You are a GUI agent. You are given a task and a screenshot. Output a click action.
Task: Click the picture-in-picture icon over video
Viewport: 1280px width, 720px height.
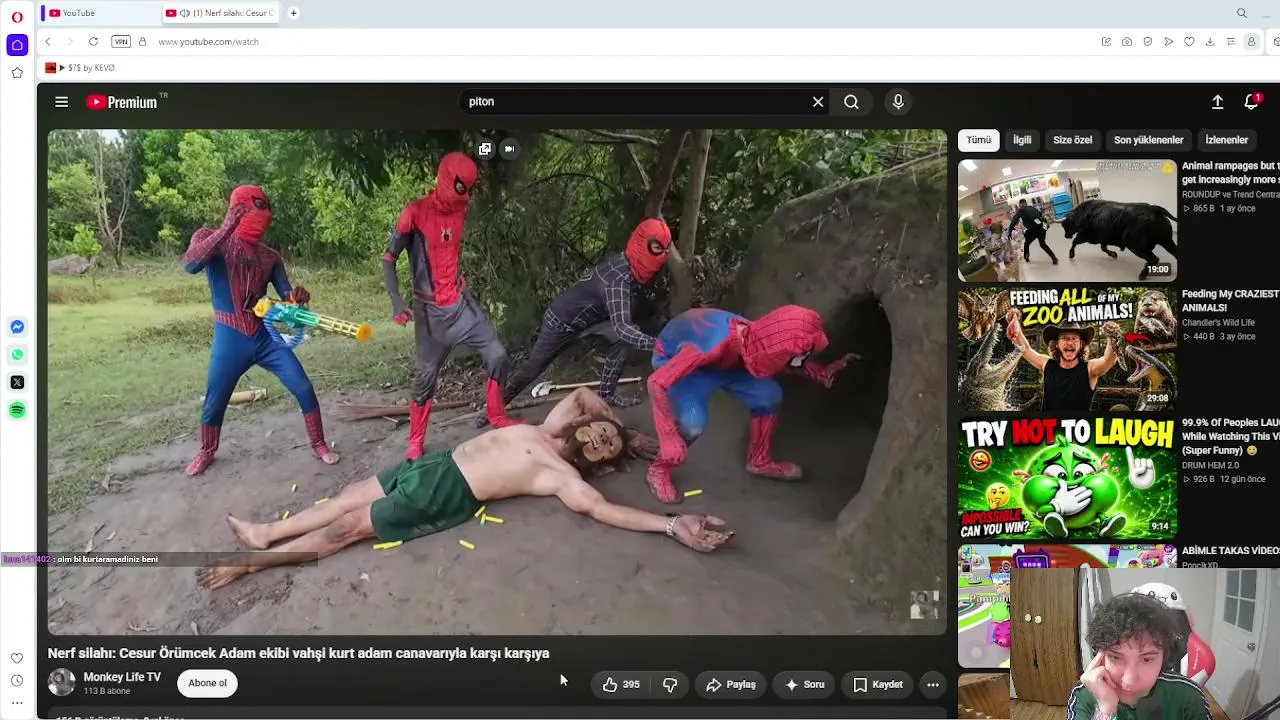click(485, 149)
